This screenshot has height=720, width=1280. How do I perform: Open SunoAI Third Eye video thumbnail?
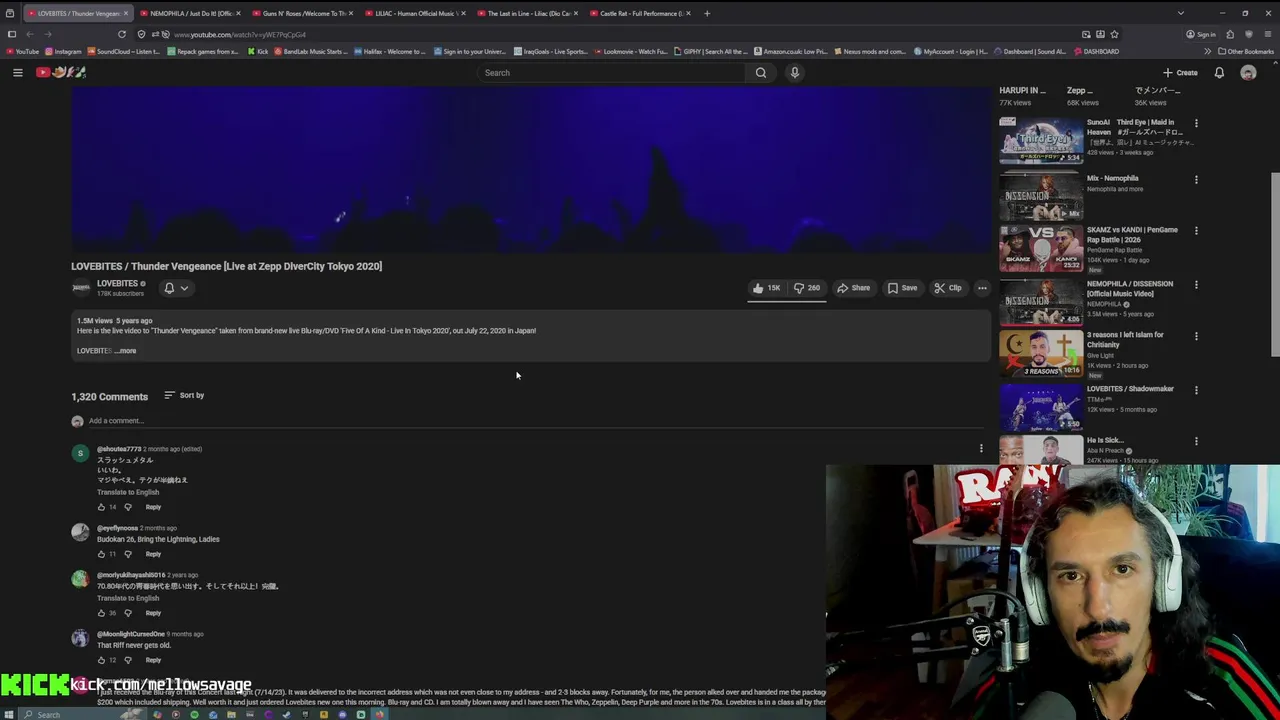coord(1041,140)
